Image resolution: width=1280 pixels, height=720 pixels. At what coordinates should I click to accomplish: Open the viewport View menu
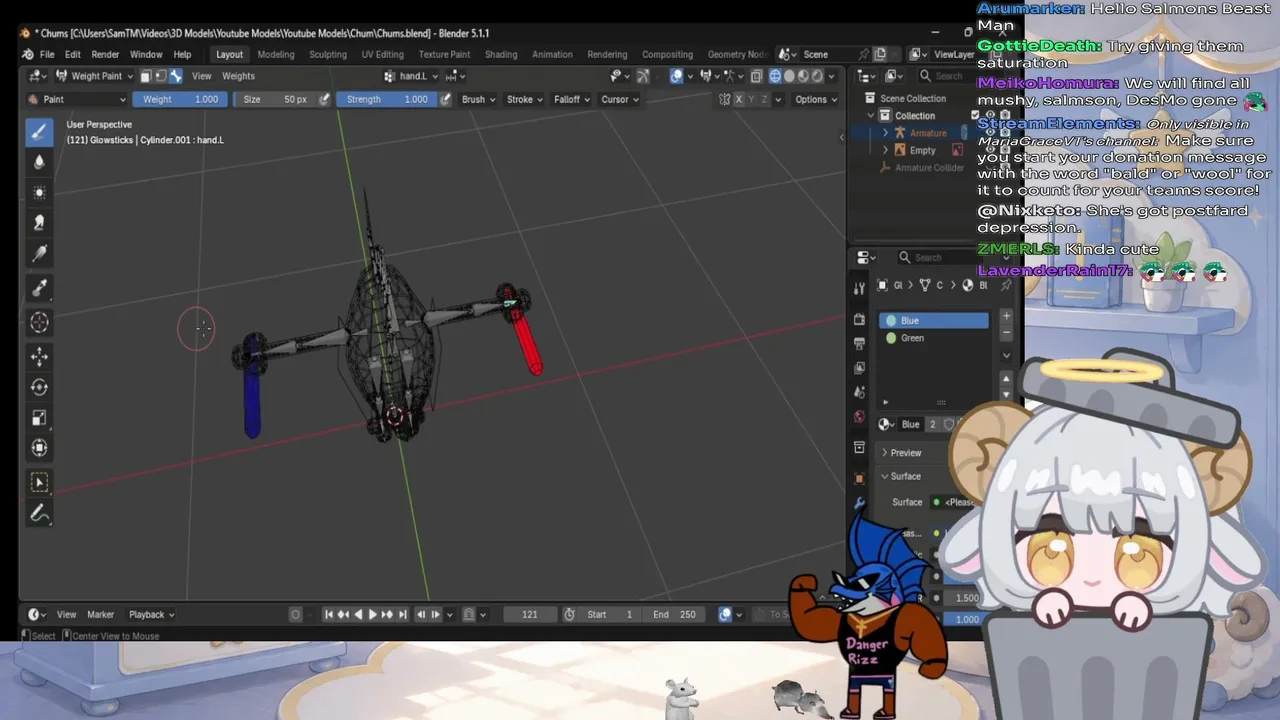coord(202,76)
